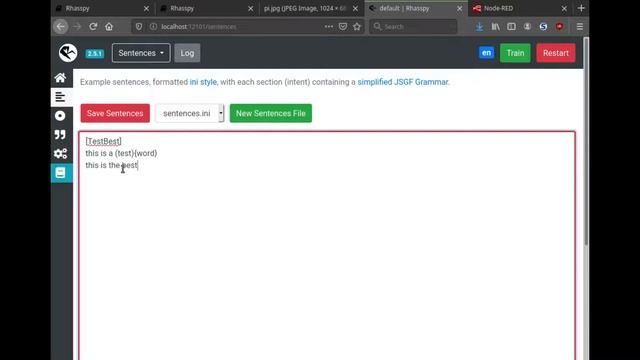Open the downloads arrow icon
Screen dimensions: 640x360
point(479,27)
